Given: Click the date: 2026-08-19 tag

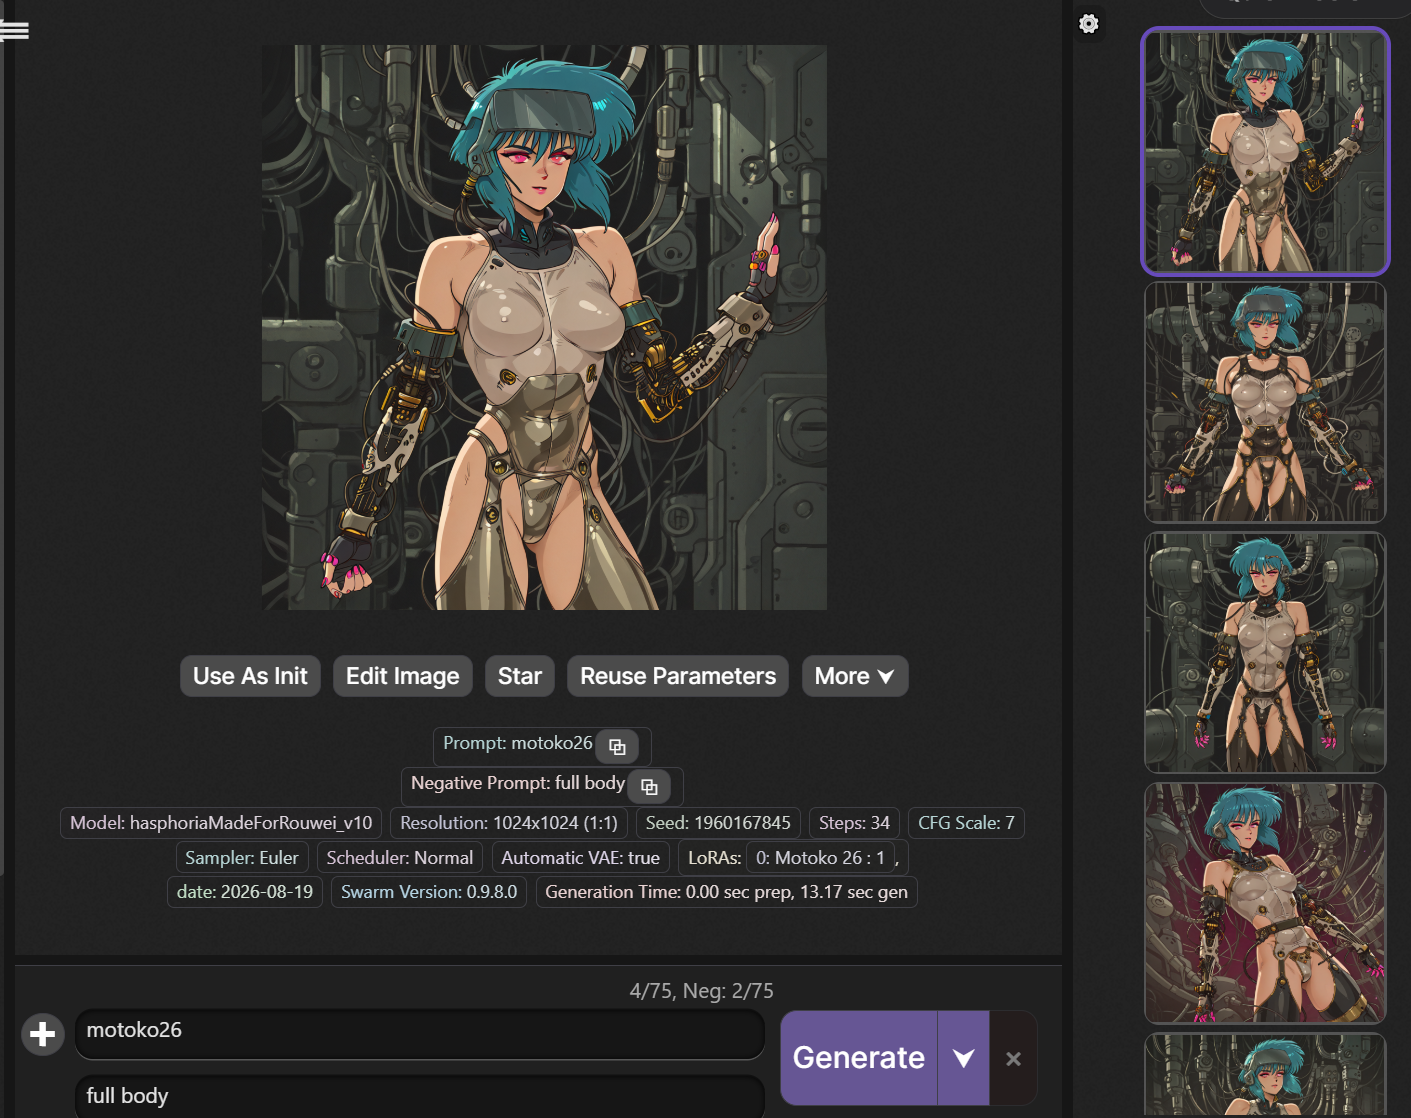Looking at the screenshot, I should tap(245, 892).
